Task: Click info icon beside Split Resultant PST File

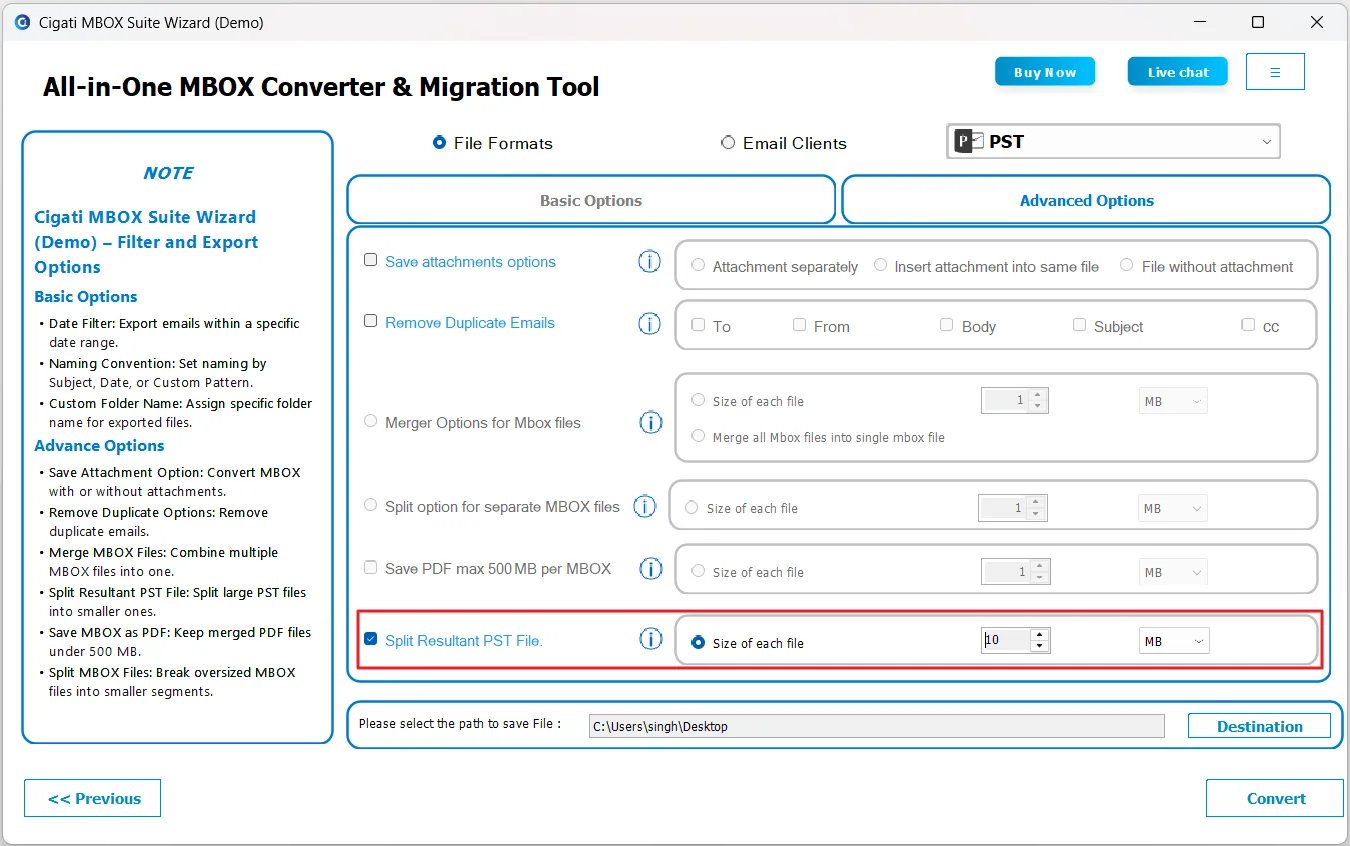Action: [x=650, y=639]
